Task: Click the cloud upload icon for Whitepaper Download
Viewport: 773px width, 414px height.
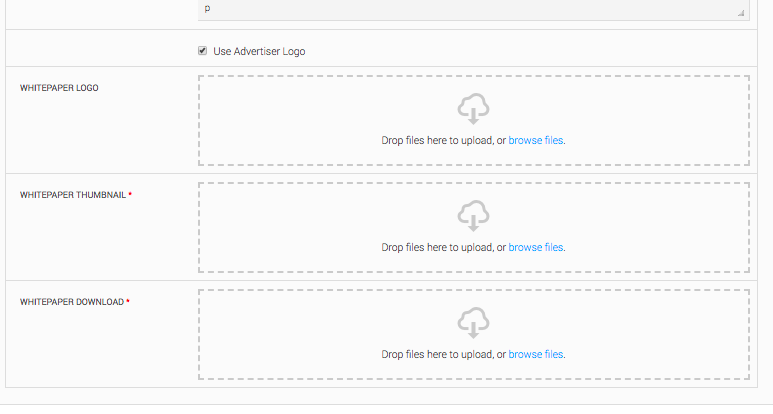Action: pos(473,322)
